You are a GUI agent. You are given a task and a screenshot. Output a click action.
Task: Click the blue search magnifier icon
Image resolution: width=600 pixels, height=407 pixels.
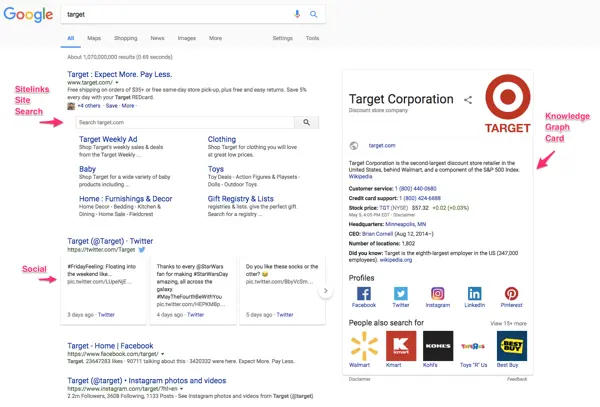[x=313, y=14]
